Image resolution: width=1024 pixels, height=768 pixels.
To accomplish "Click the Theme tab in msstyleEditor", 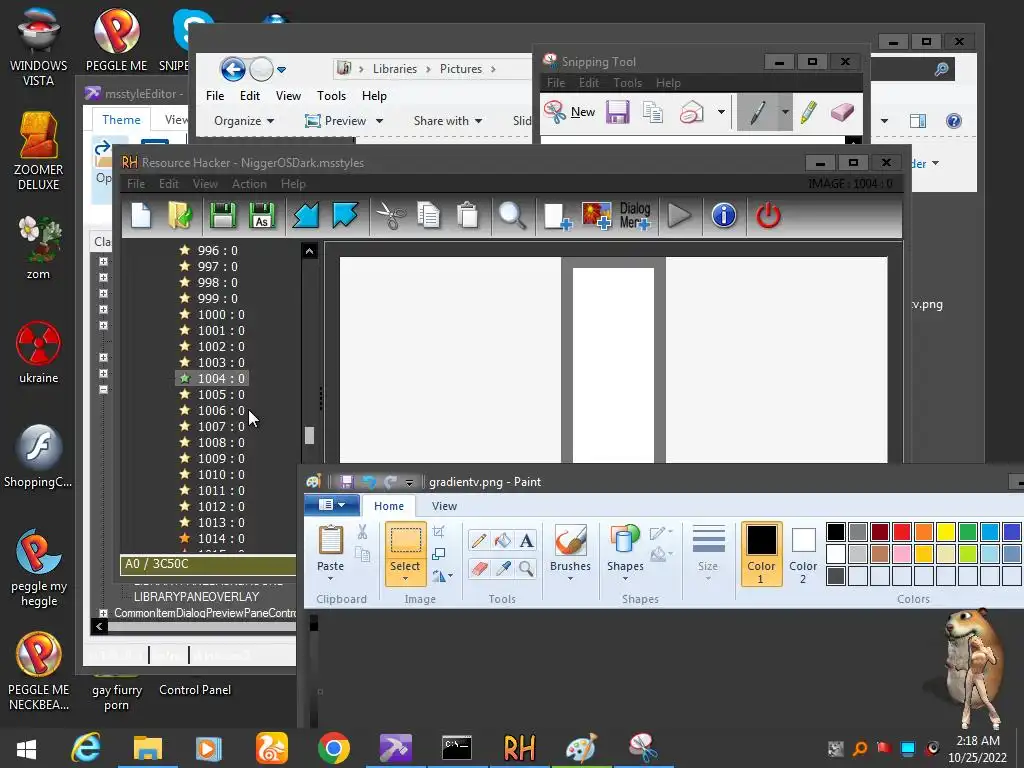I will coord(121,120).
